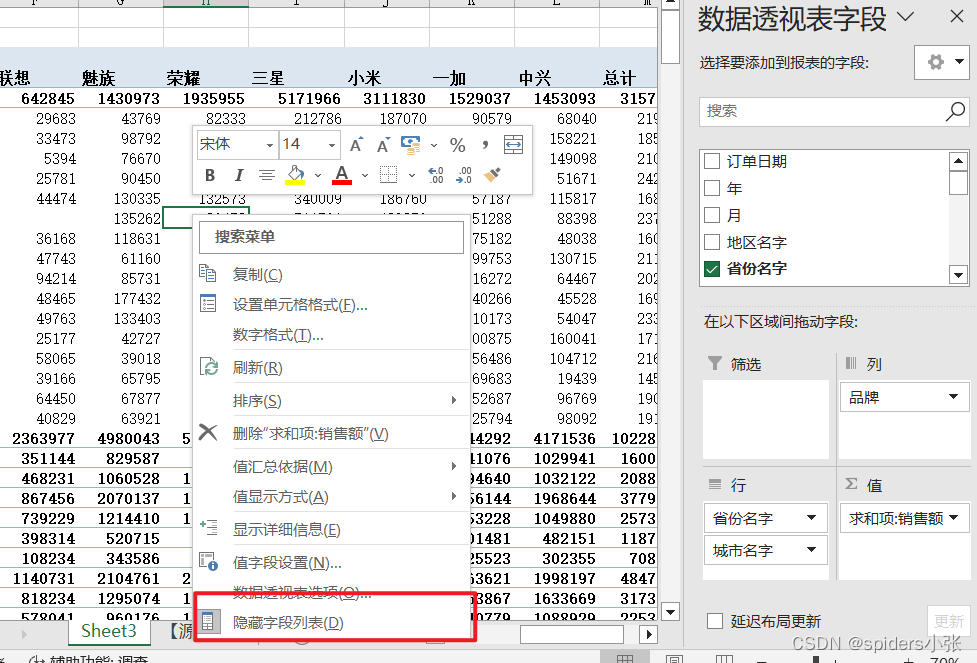Select 隐藏字段列表(D) menu item
The width and height of the screenshot is (977, 663).
coord(331,622)
